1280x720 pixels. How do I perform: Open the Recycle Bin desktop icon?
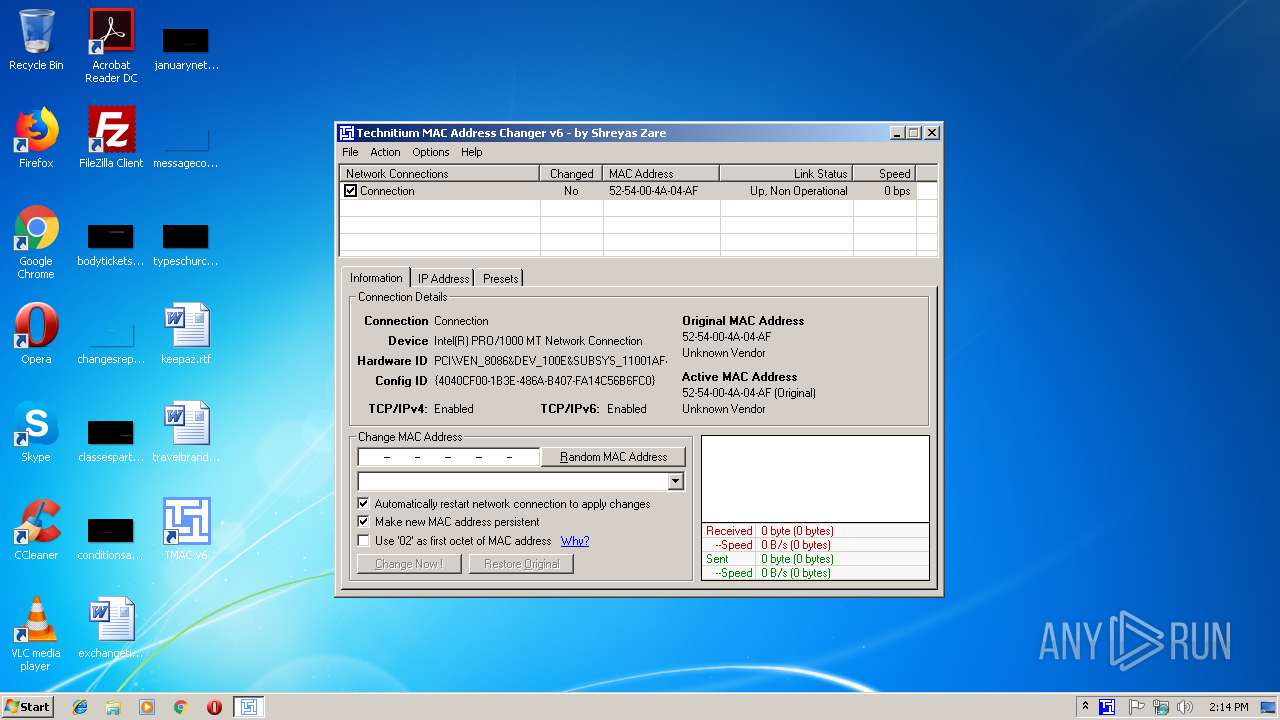click(x=36, y=40)
